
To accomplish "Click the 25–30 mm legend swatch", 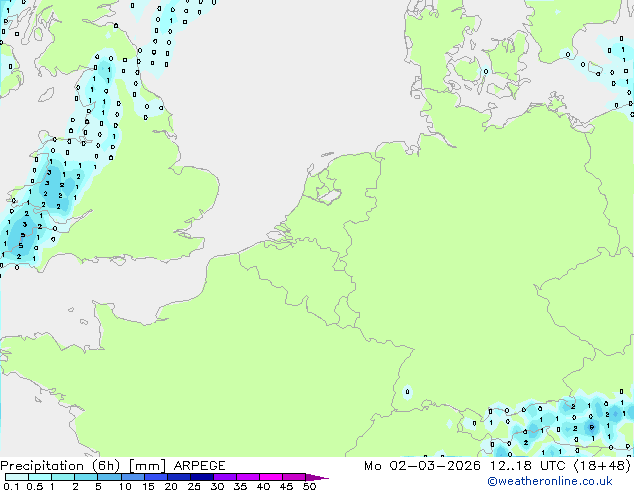I will (202, 477).
